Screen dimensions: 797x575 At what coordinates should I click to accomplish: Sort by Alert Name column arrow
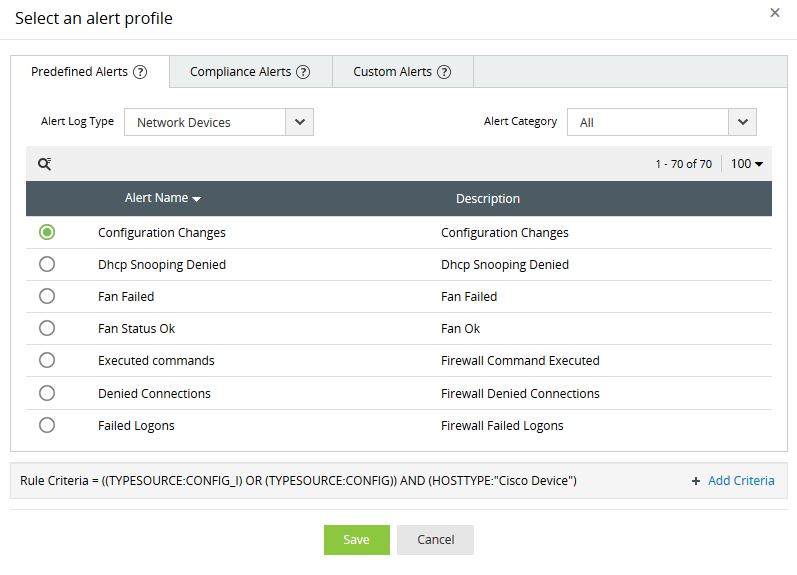click(196, 199)
